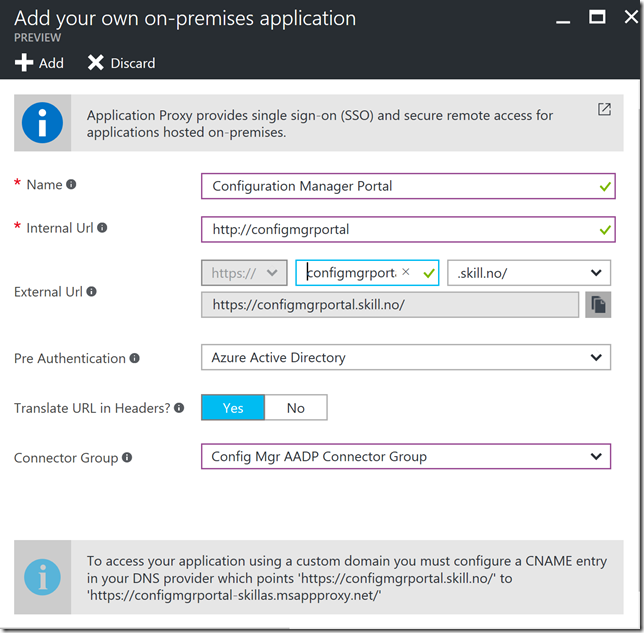Expand the Connector Group dropdown
The width and height of the screenshot is (644, 633).
click(x=405, y=457)
